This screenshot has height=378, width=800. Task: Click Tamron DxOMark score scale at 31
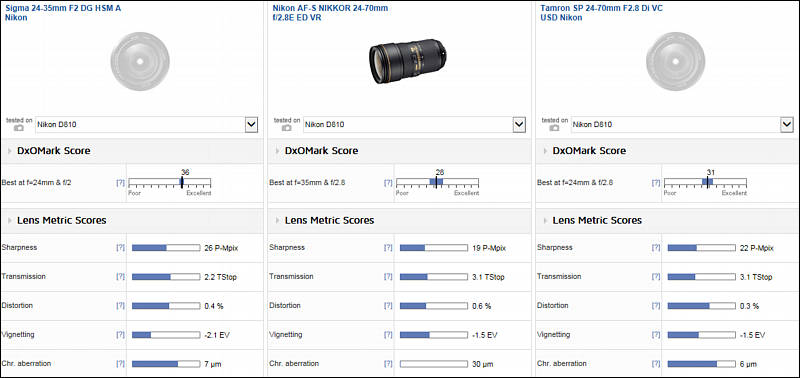tap(707, 183)
